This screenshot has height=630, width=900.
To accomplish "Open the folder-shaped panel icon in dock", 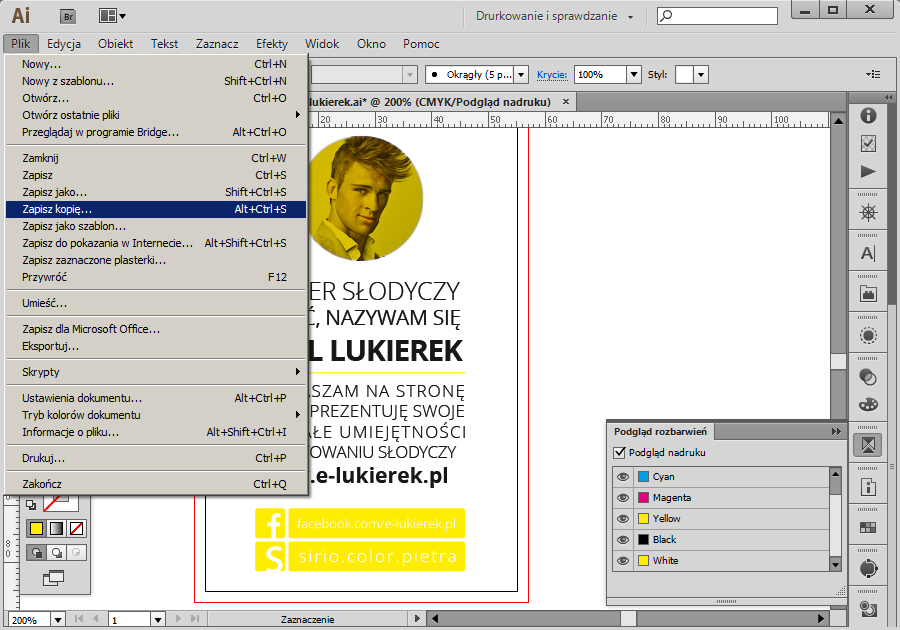I will coord(868,294).
